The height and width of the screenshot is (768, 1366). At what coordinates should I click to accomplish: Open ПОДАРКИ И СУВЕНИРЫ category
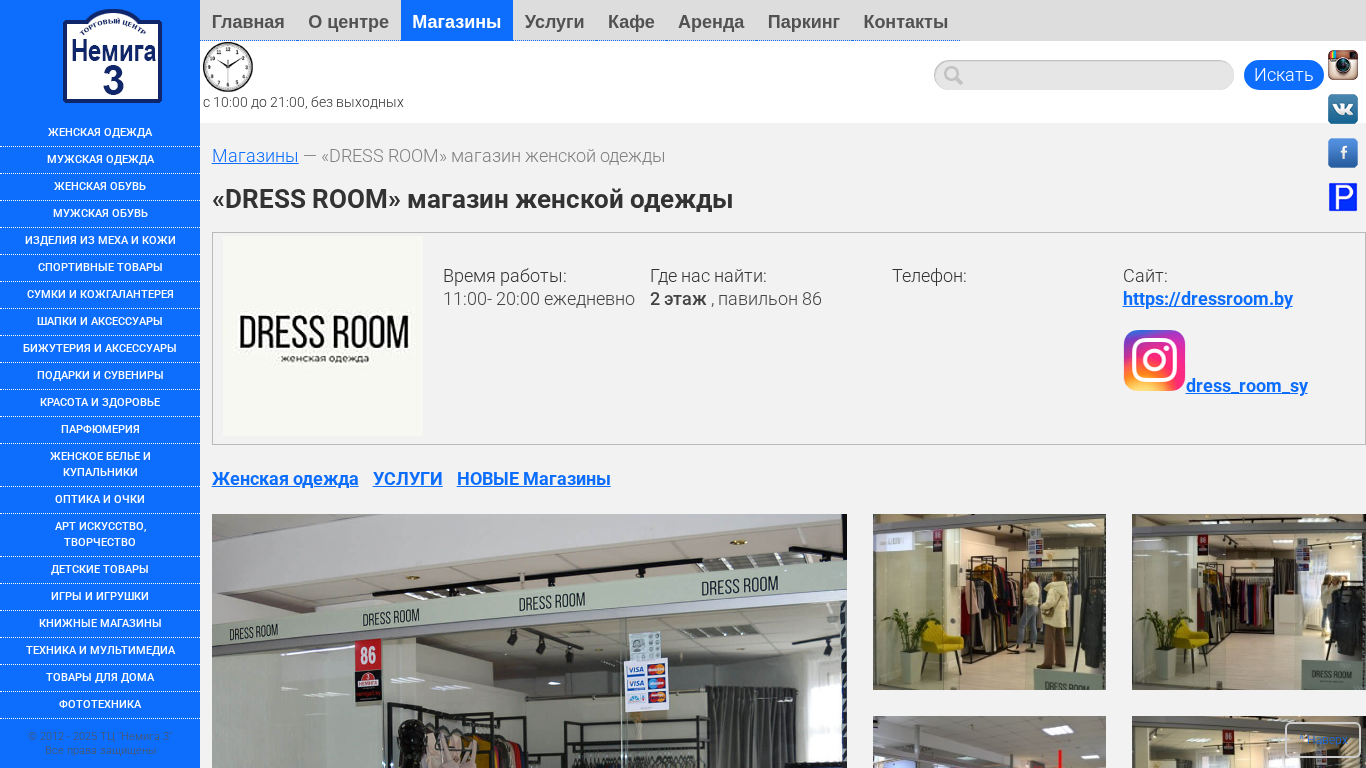[100, 376]
